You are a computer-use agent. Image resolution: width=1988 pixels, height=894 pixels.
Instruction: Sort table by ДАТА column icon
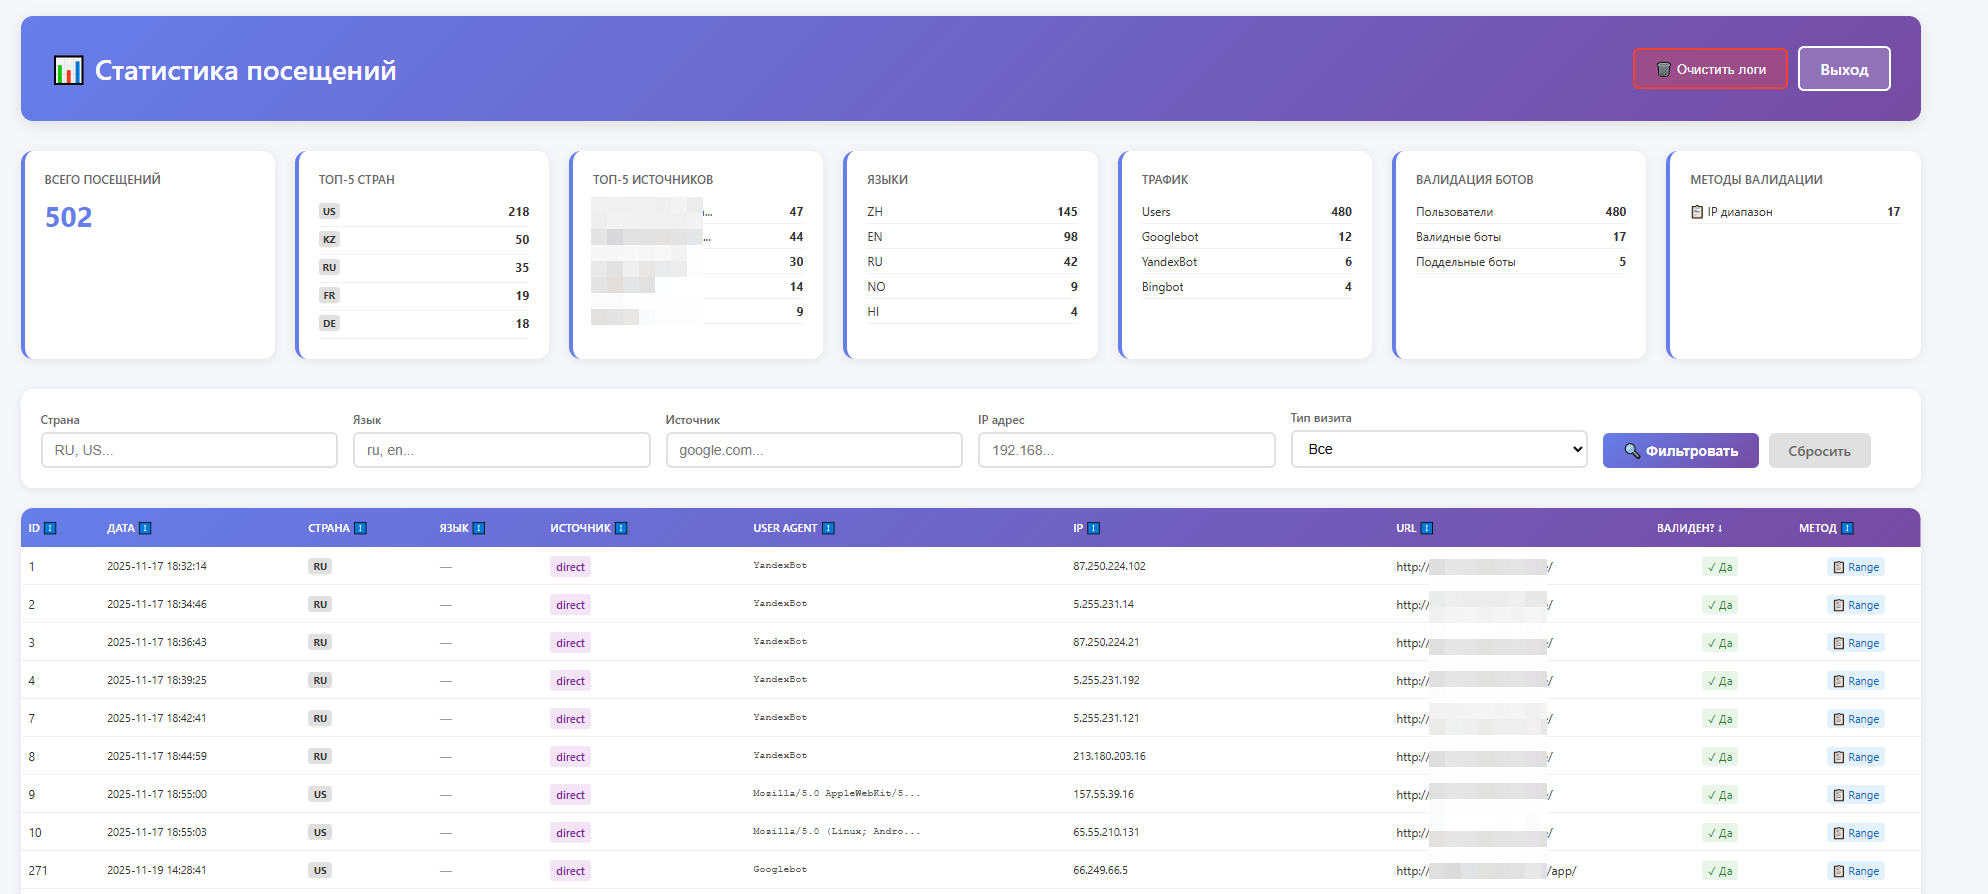(x=145, y=528)
